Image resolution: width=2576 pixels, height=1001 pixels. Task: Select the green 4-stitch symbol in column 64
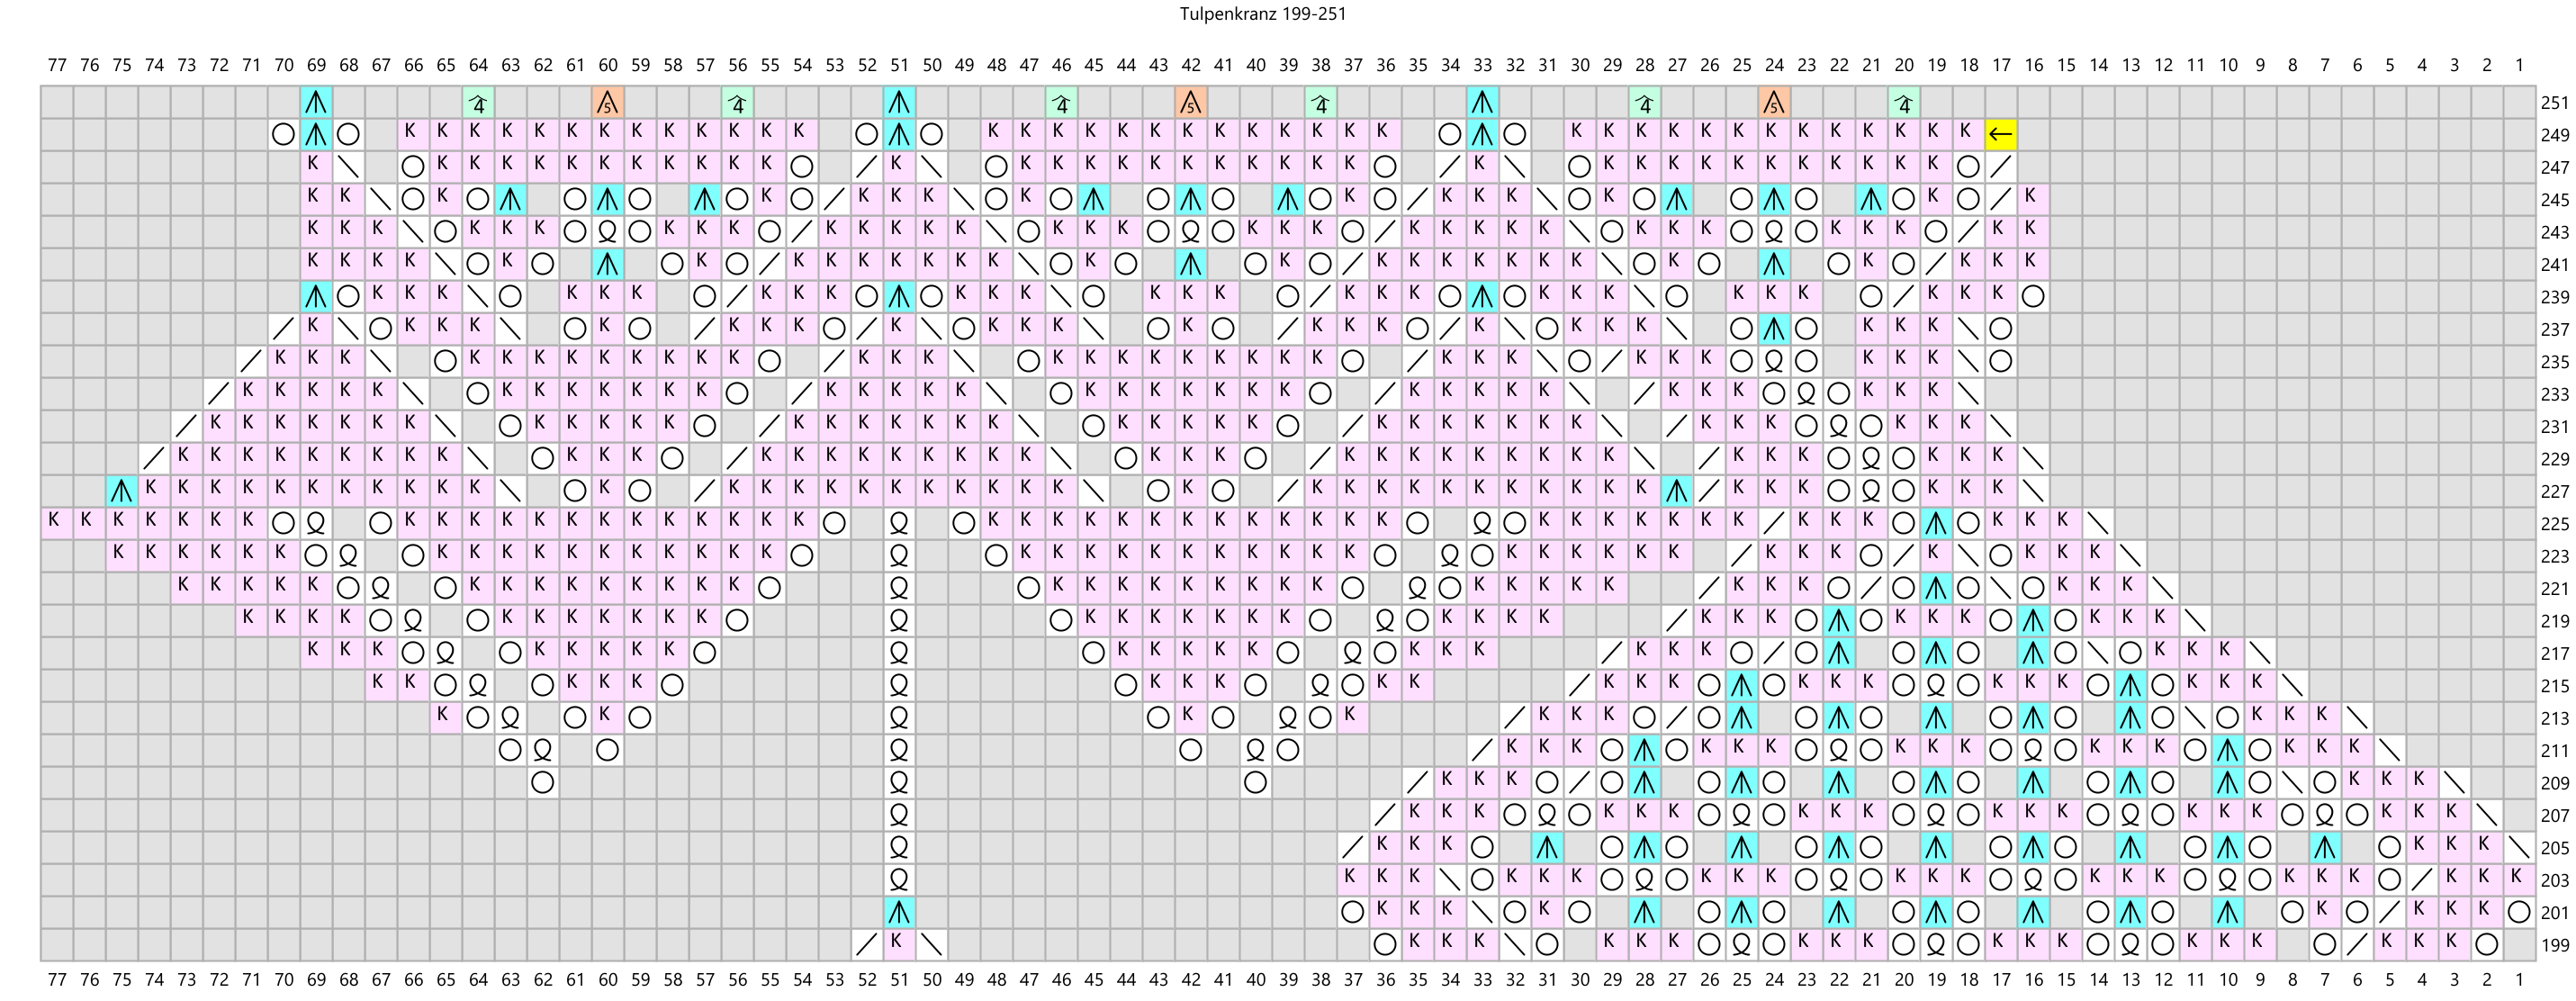pos(478,102)
